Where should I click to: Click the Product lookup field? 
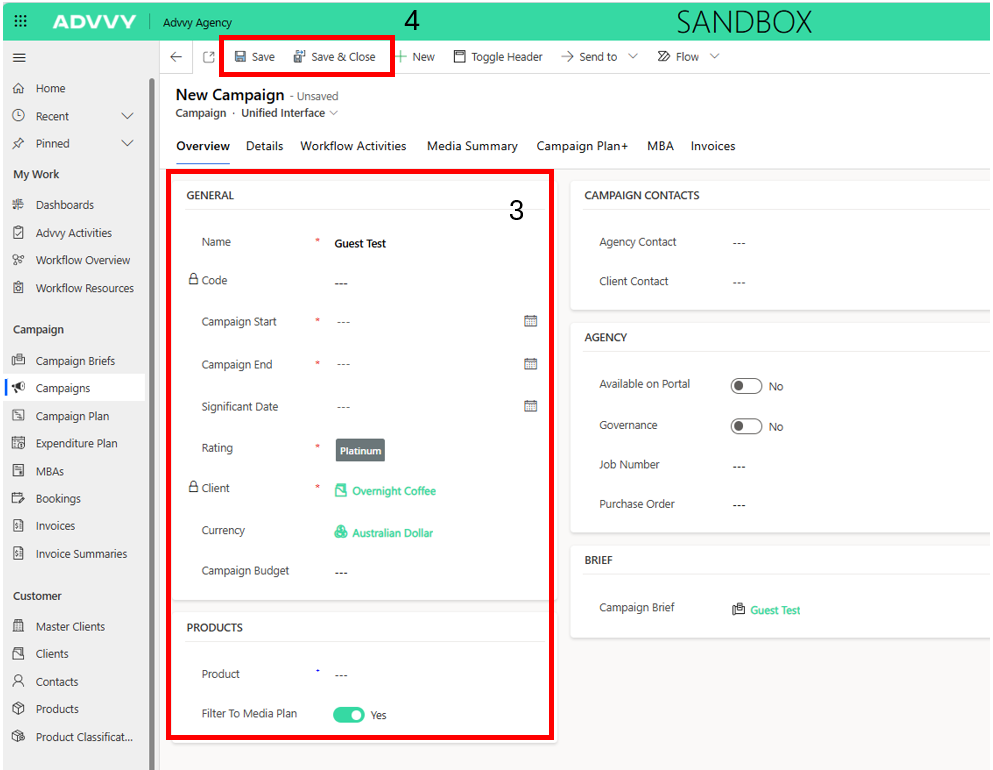pyautogui.click(x=436, y=675)
